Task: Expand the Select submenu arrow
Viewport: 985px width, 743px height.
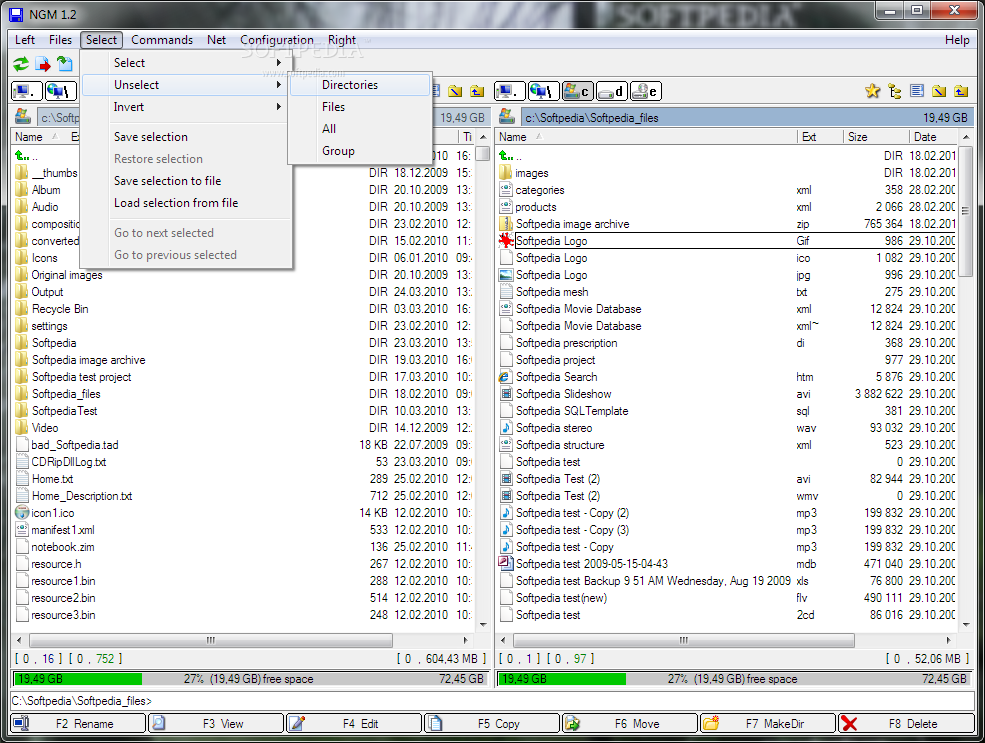Action: click(279, 63)
